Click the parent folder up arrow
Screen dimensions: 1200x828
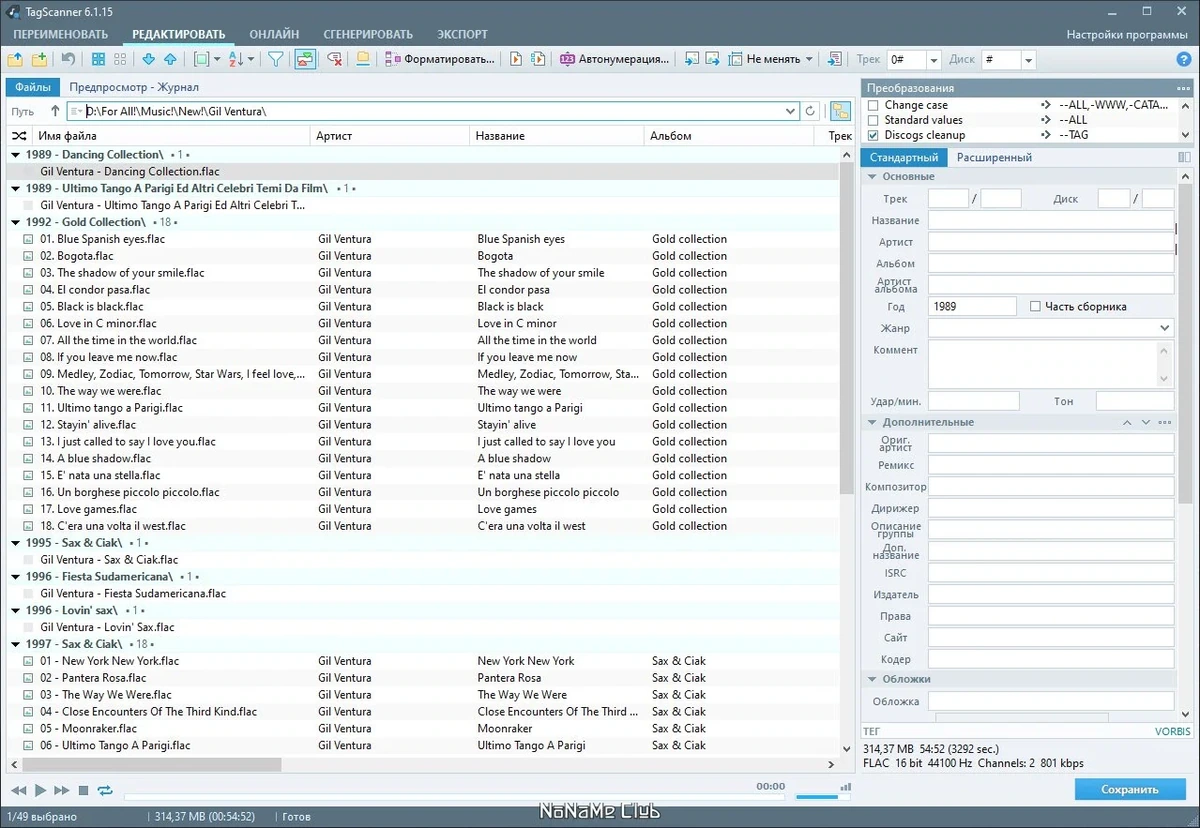[55, 111]
